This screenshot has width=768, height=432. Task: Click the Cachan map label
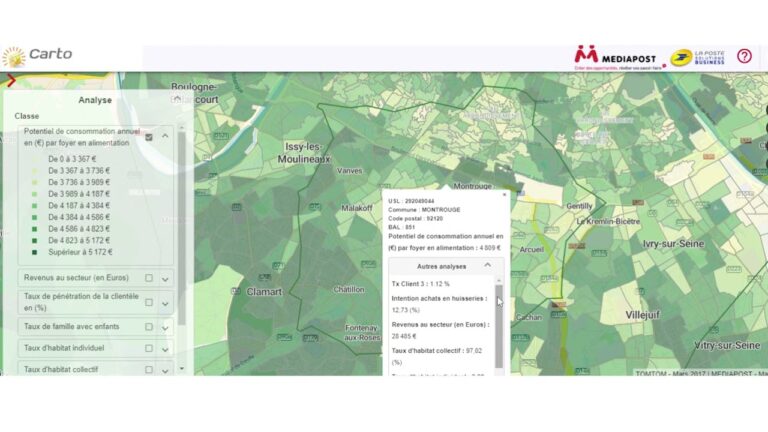528,317
